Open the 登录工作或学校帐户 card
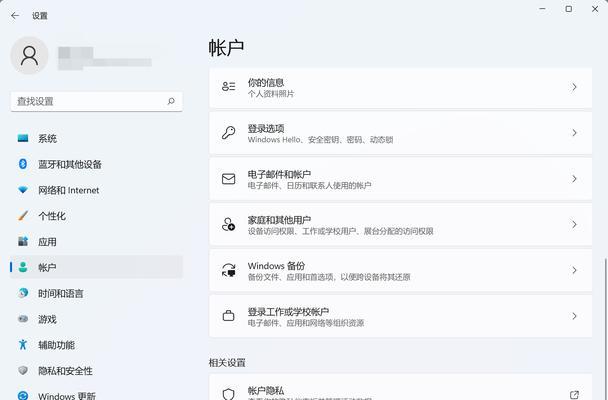The width and height of the screenshot is (608, 400). [x=401, y=316]
